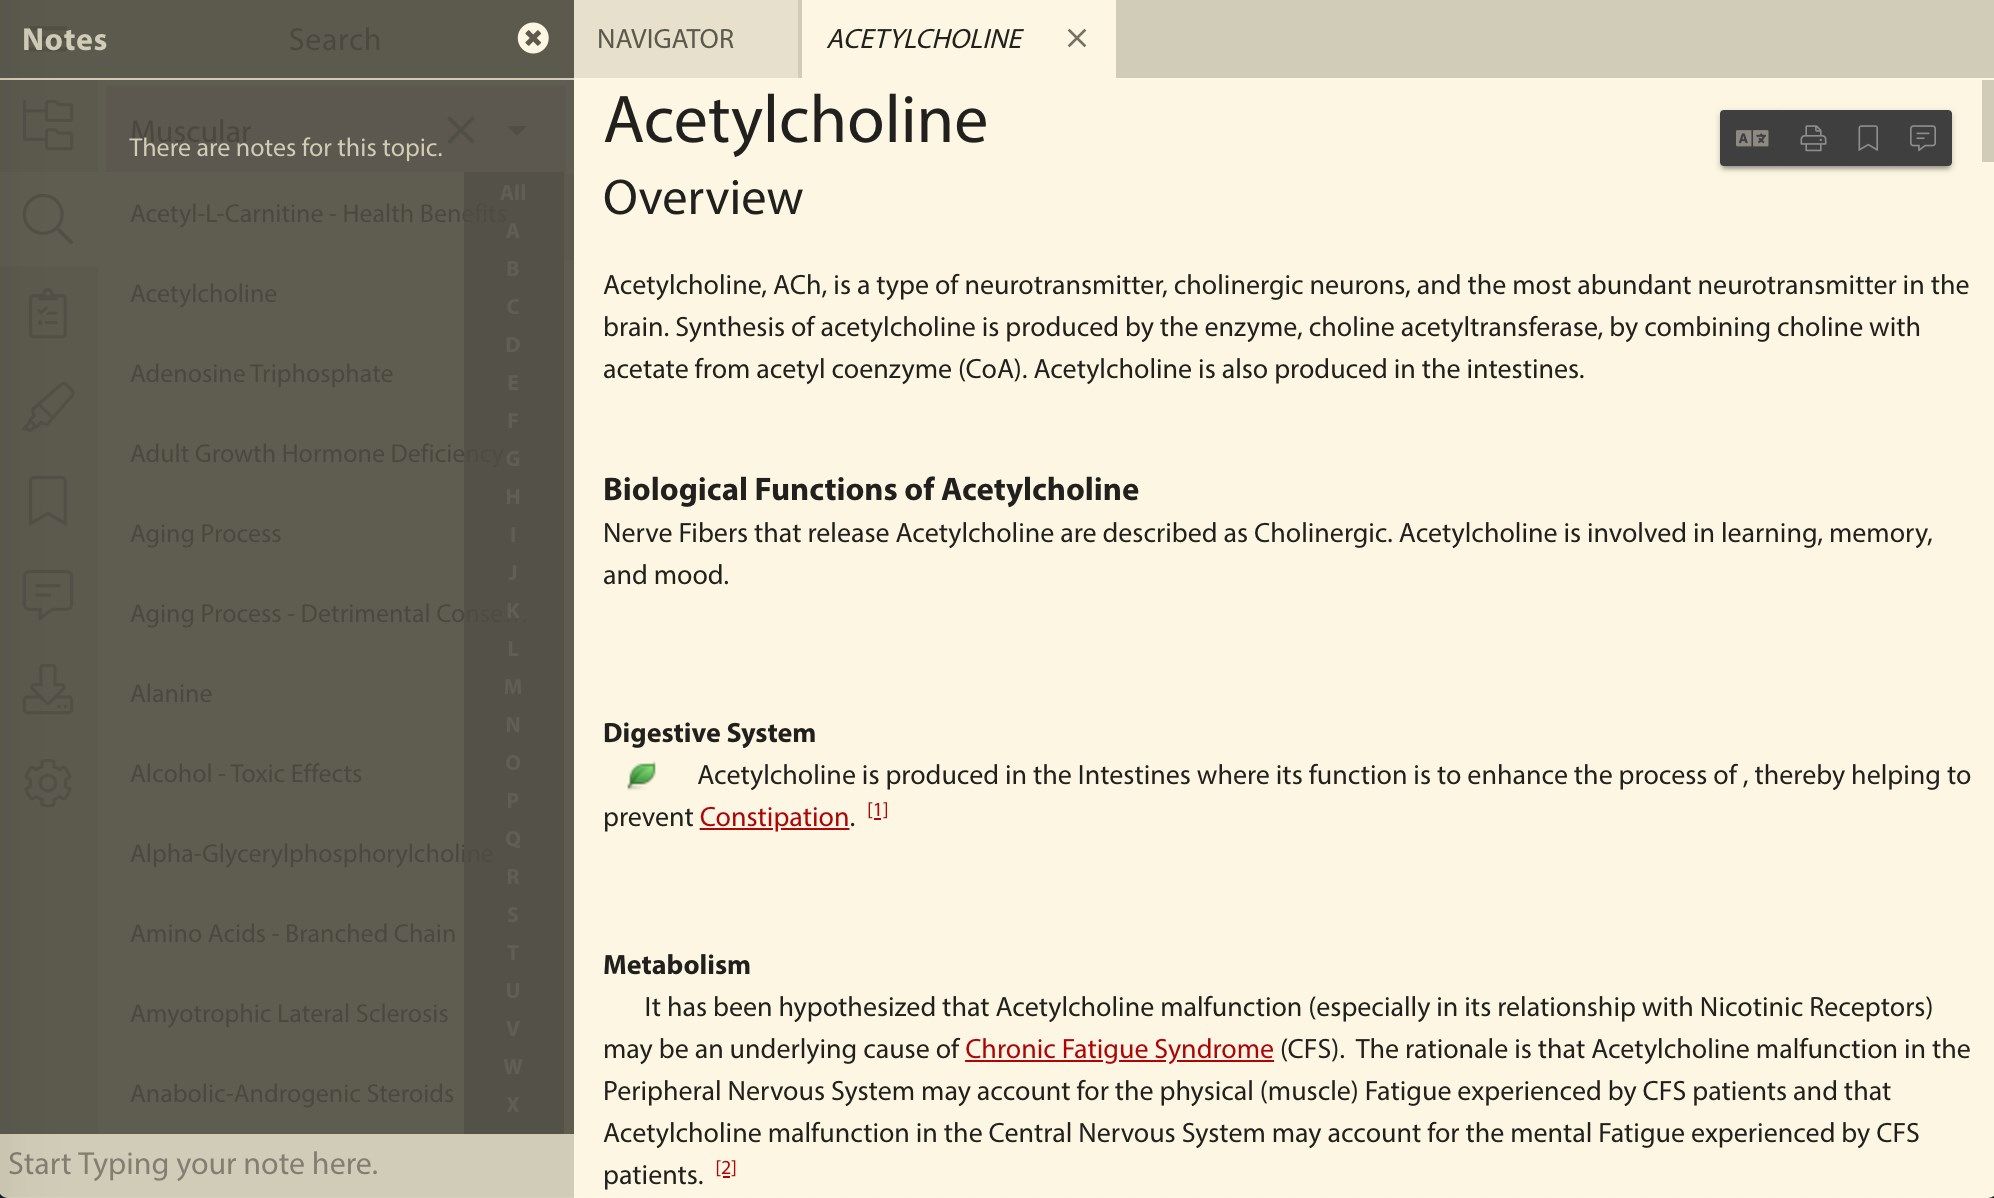Screen dimensions: 1994x1198
Task: Click the translate language toolbar icon
Action: (x=1752, y=138)
